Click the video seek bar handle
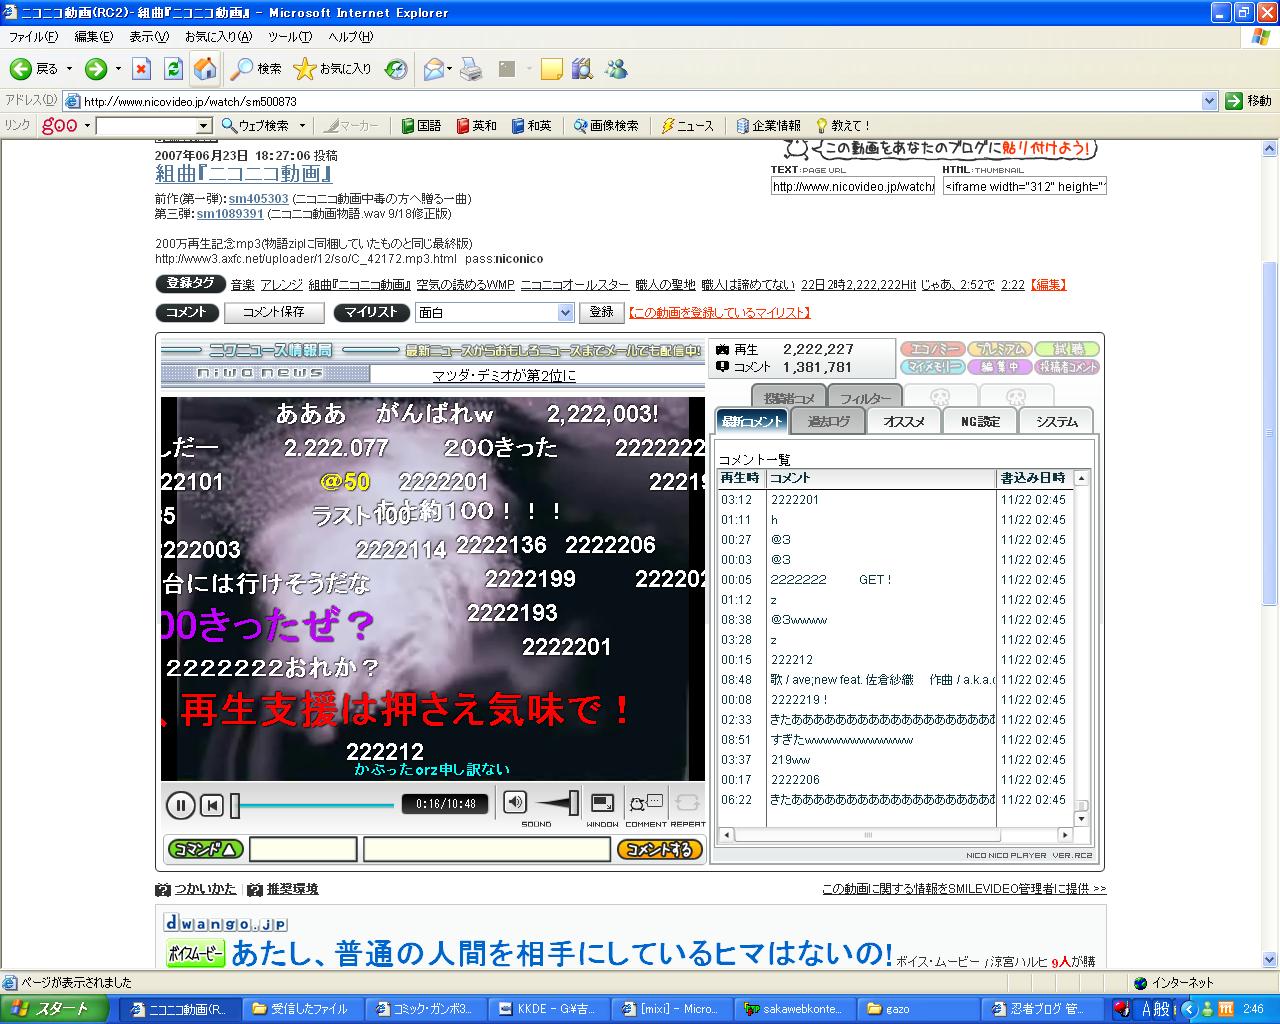1280x1024 pixels. pyautogui.click(x=235, y=805)
